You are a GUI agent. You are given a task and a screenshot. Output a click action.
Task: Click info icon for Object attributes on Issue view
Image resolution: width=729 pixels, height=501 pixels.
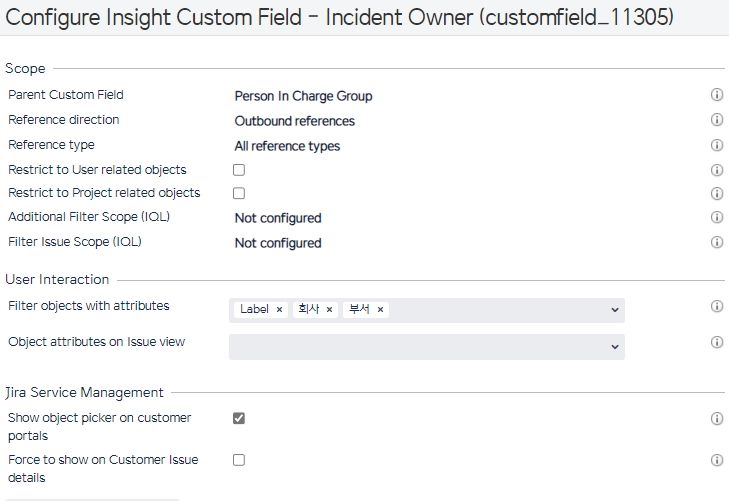coord(716,342)
